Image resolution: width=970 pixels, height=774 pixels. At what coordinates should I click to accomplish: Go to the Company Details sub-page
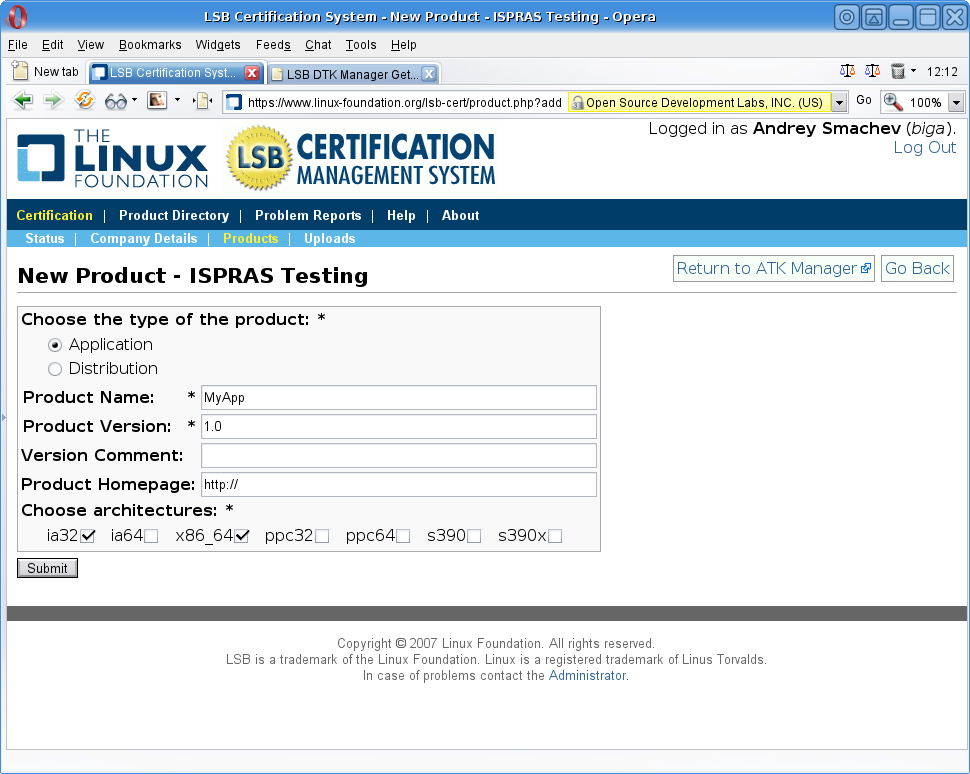pos(144,238)
